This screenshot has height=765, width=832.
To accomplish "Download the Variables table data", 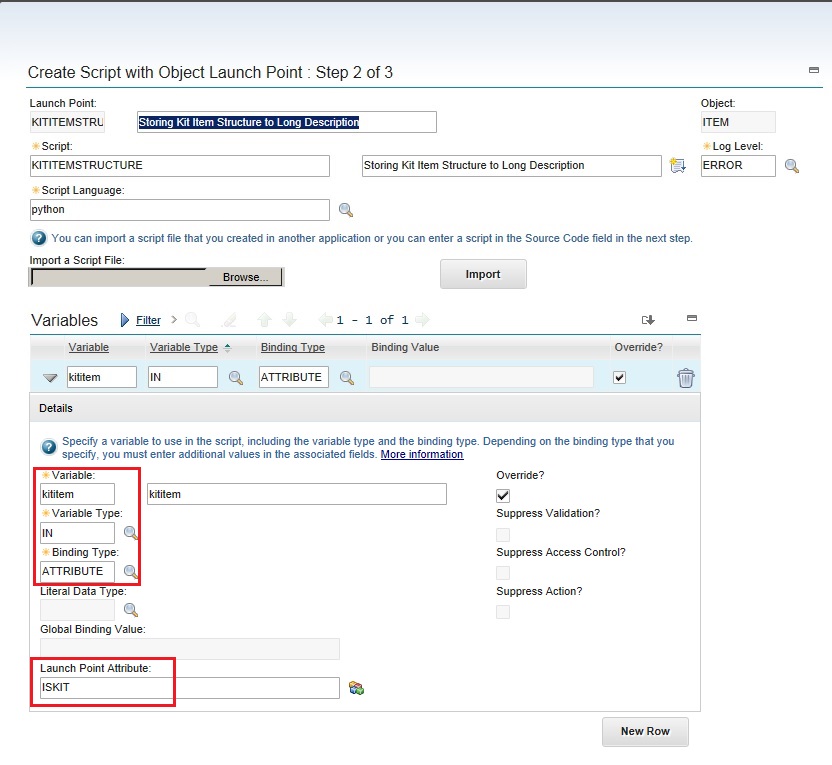I will click(x=648, y=320).
